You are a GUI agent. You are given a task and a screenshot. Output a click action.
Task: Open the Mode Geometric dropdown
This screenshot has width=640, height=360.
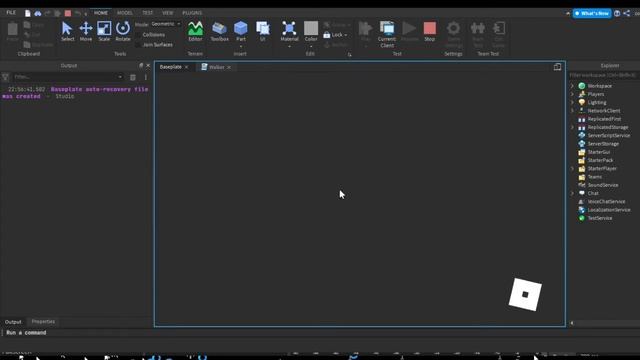click(166, 24)
